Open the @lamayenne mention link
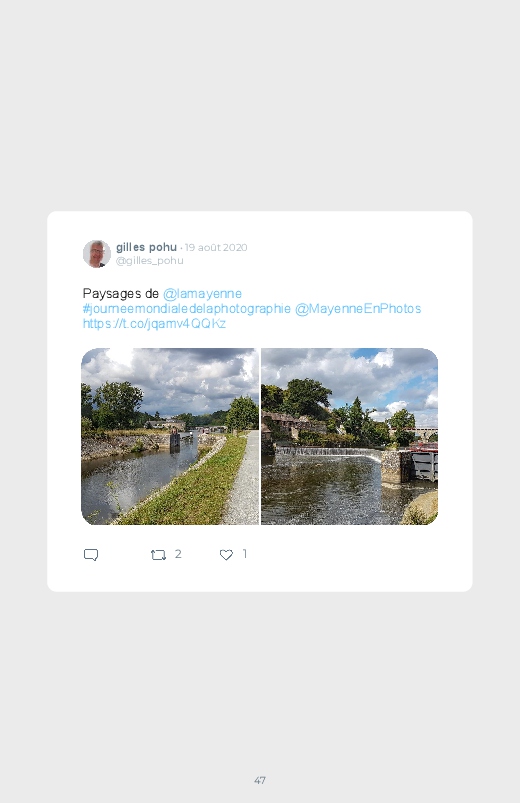 tap(202, 293)
